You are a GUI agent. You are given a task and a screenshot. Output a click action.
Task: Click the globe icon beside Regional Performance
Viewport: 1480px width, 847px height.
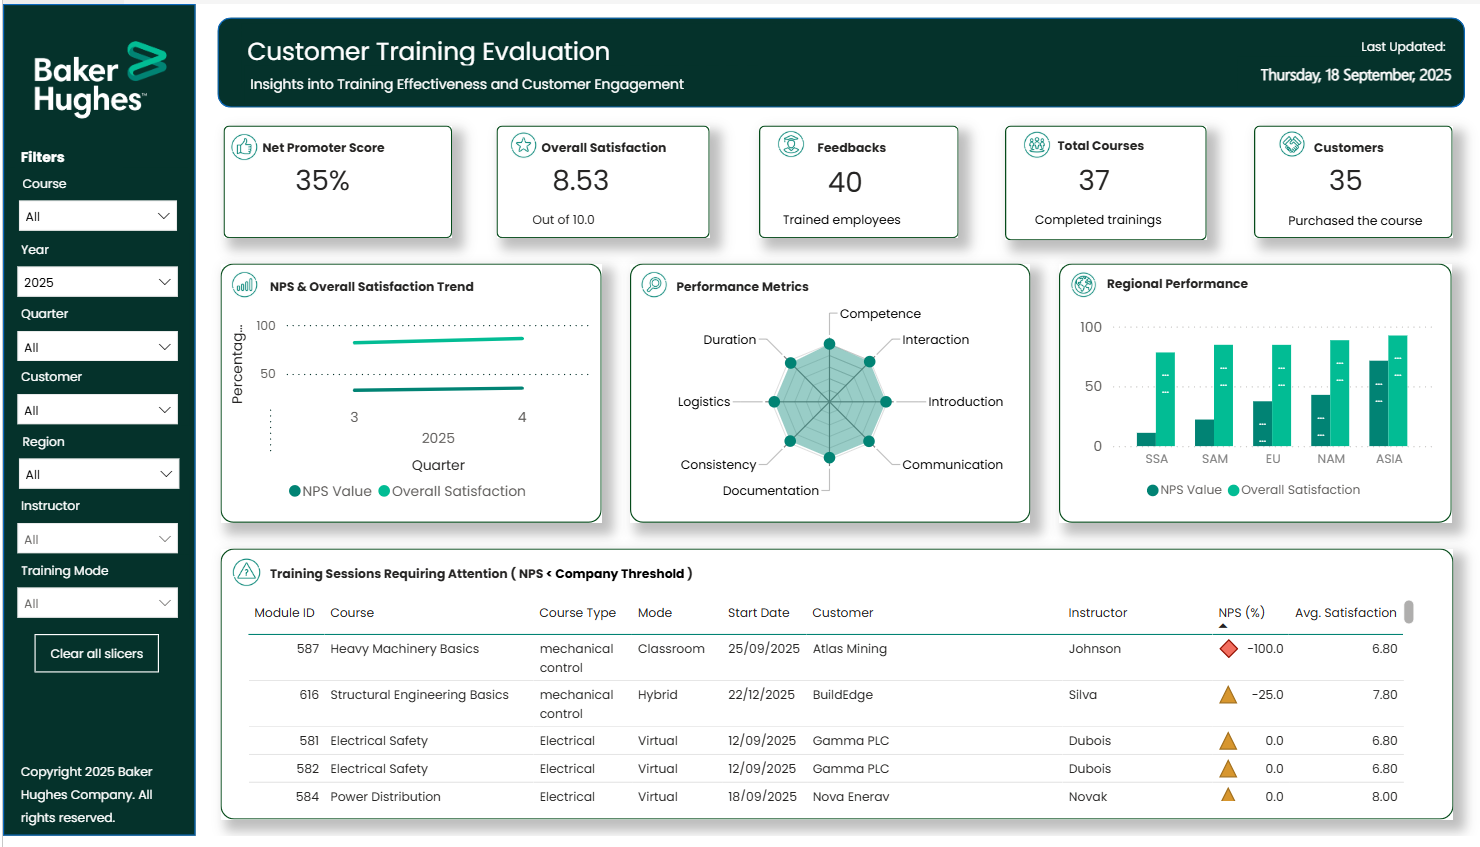[x=1083, y=285]
